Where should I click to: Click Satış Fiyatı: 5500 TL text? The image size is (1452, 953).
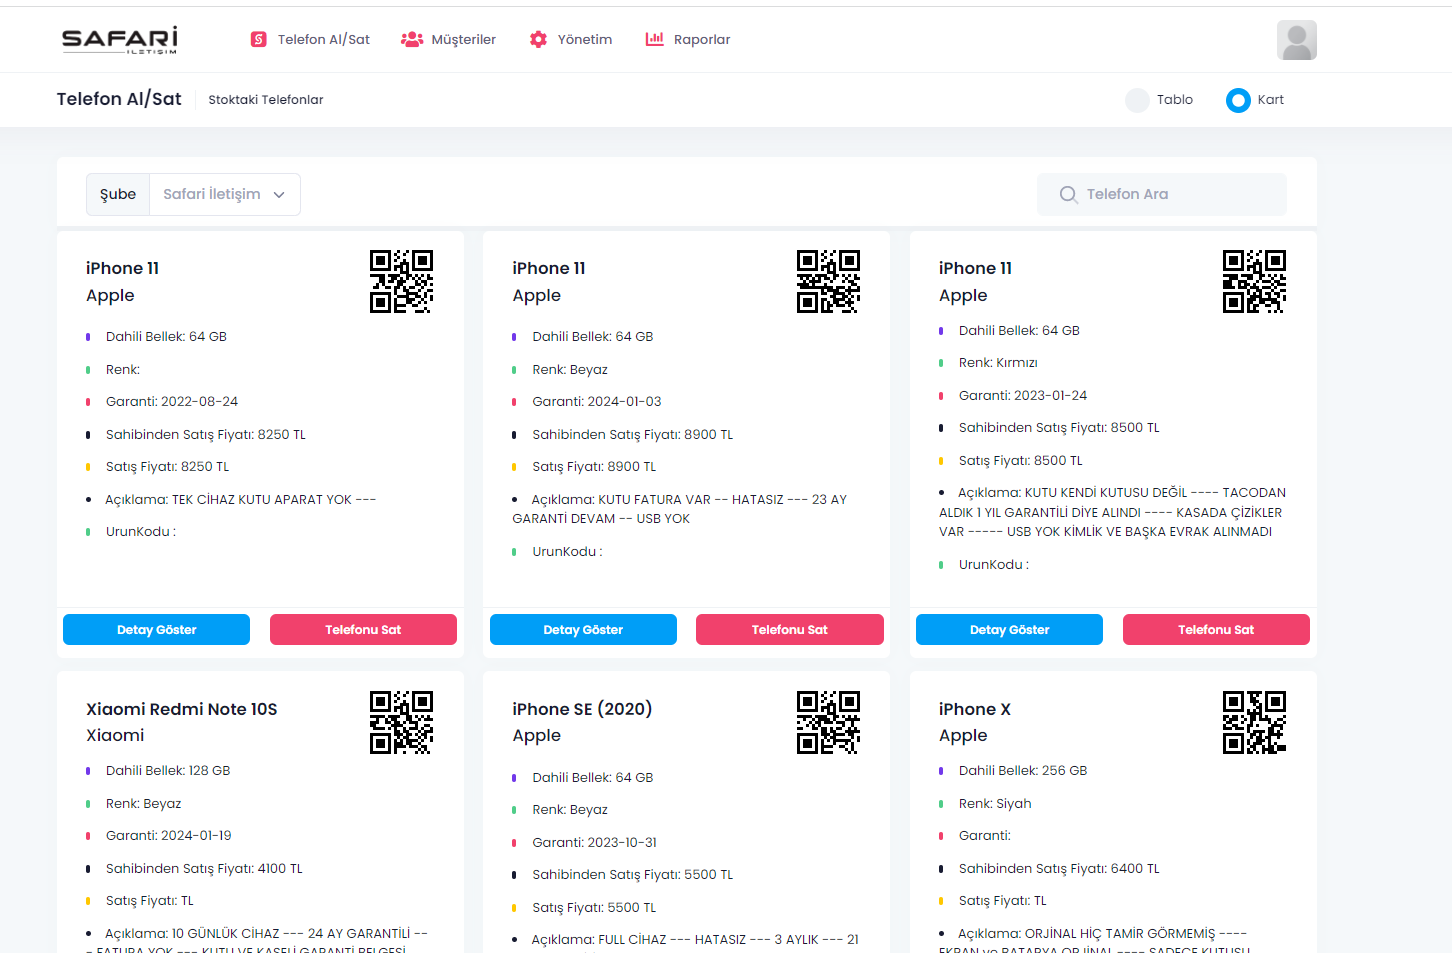click(x=594, y=907)
